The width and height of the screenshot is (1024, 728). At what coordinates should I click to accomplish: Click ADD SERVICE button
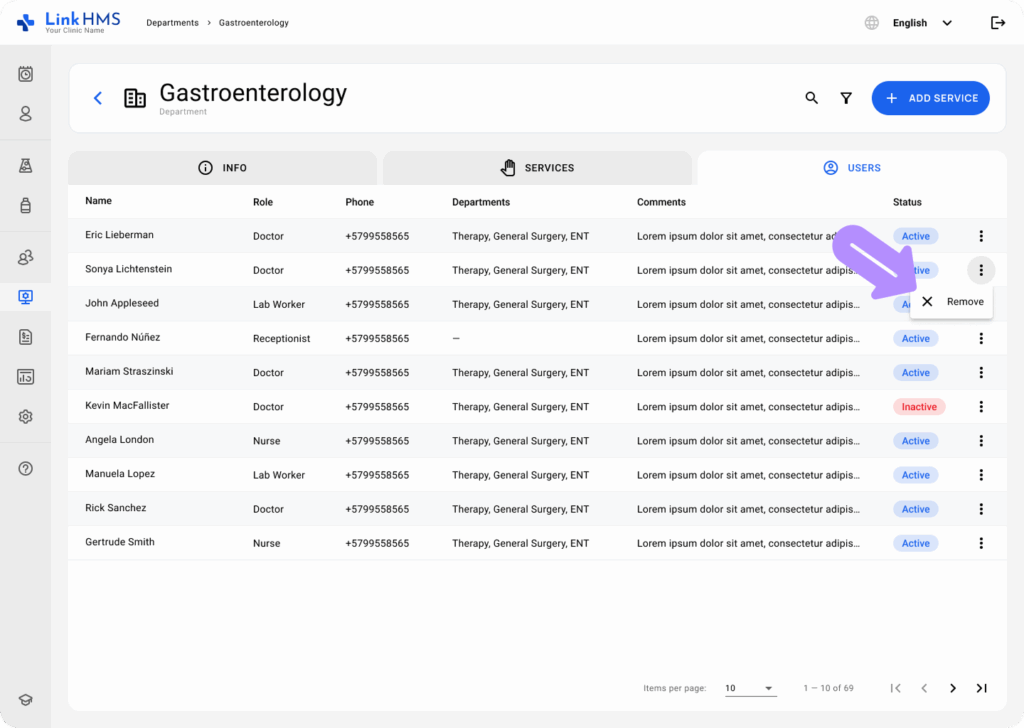click(930, 98)
